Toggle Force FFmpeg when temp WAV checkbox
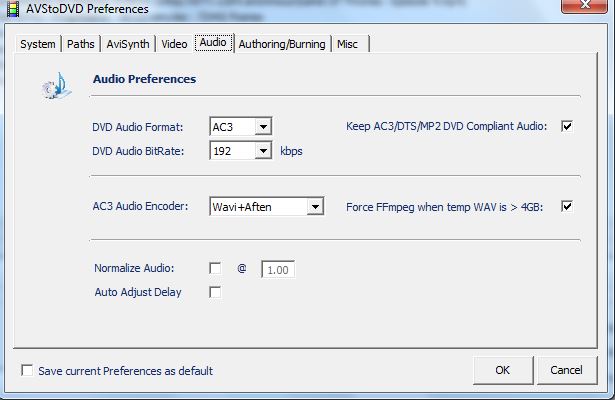 tap(566, 207)
